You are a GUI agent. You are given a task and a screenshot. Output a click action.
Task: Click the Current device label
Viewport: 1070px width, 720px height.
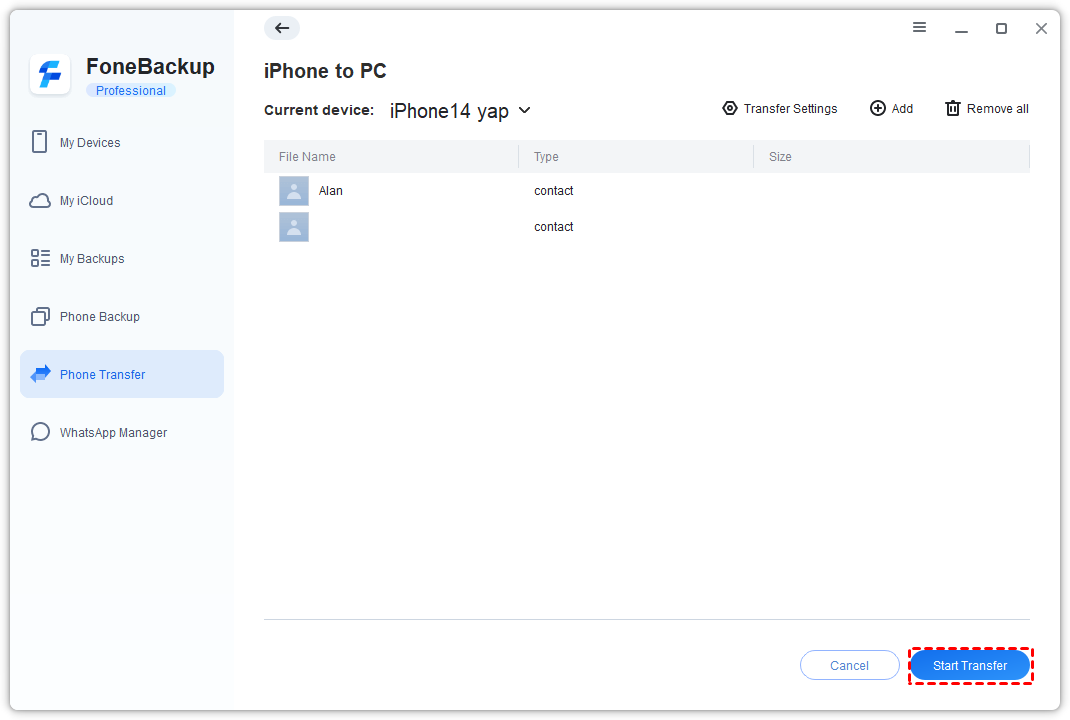click(319, 110)
